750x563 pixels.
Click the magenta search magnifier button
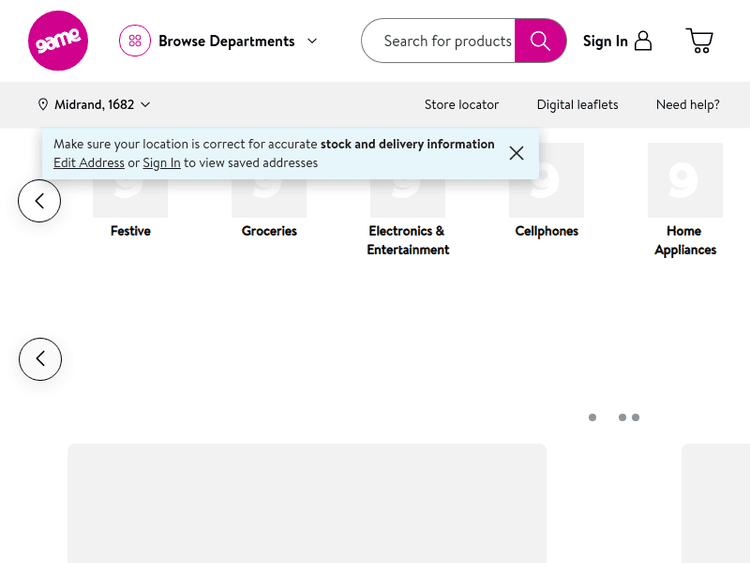[x=540, y=41]
